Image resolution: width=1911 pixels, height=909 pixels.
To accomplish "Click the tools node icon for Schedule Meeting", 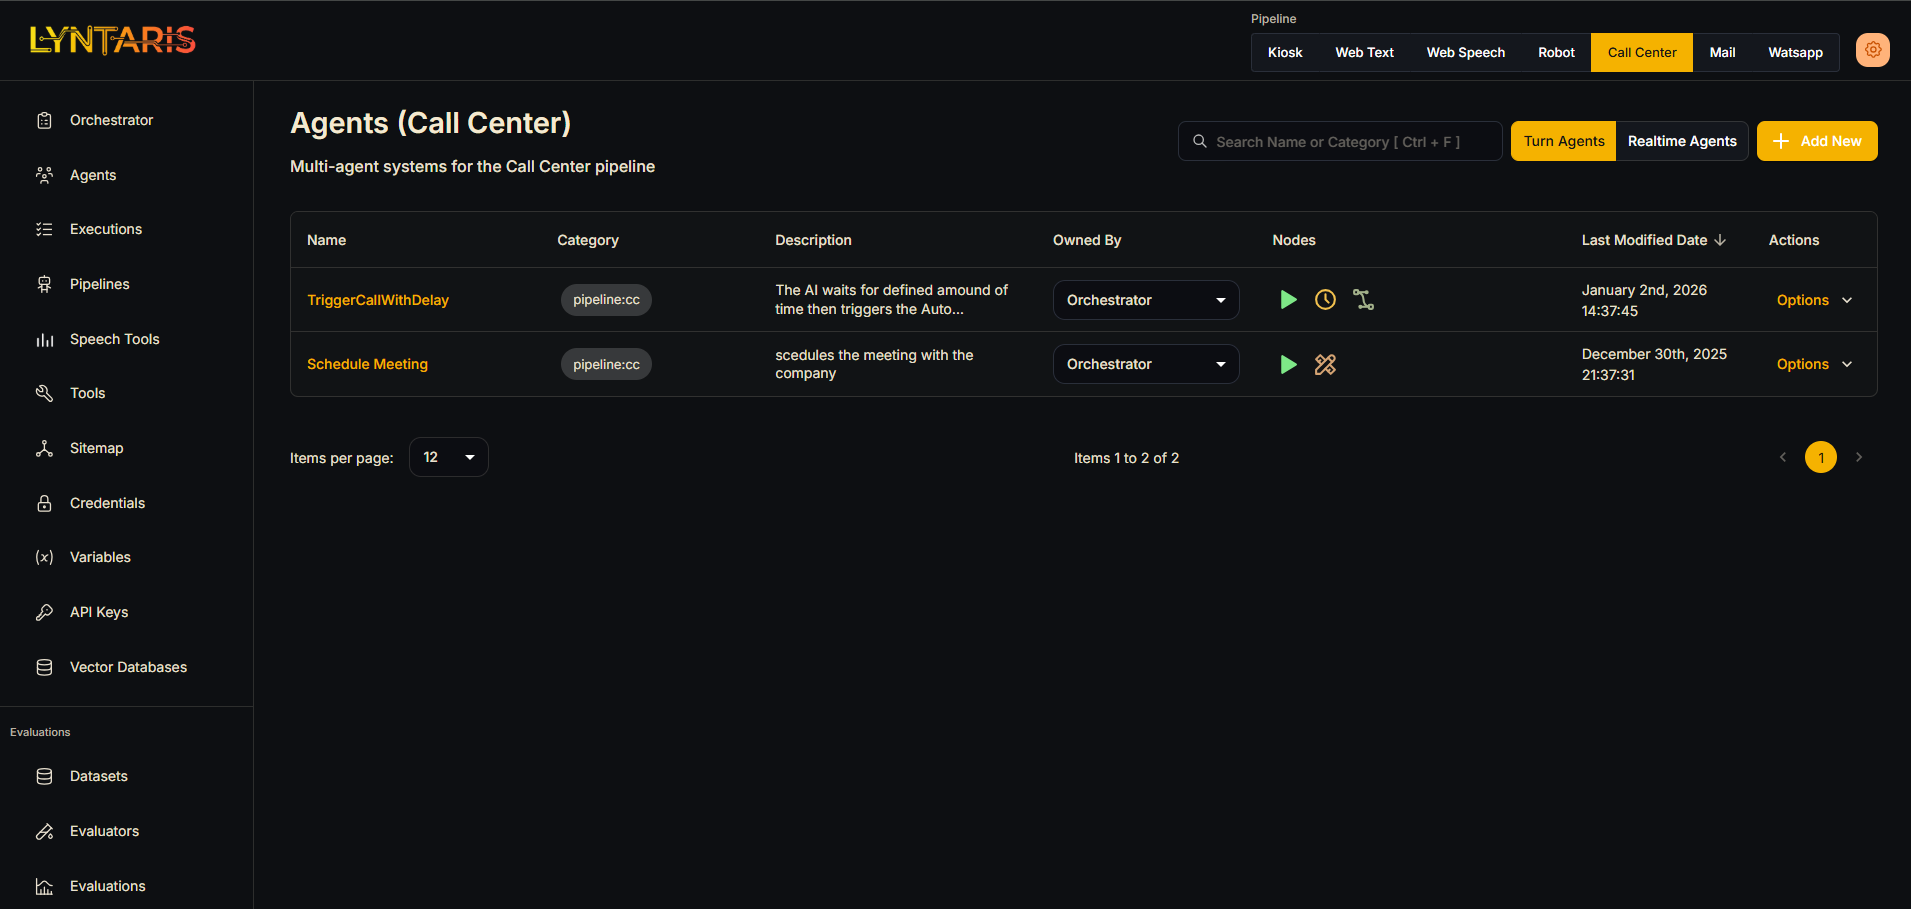I will pos(1325,365).
